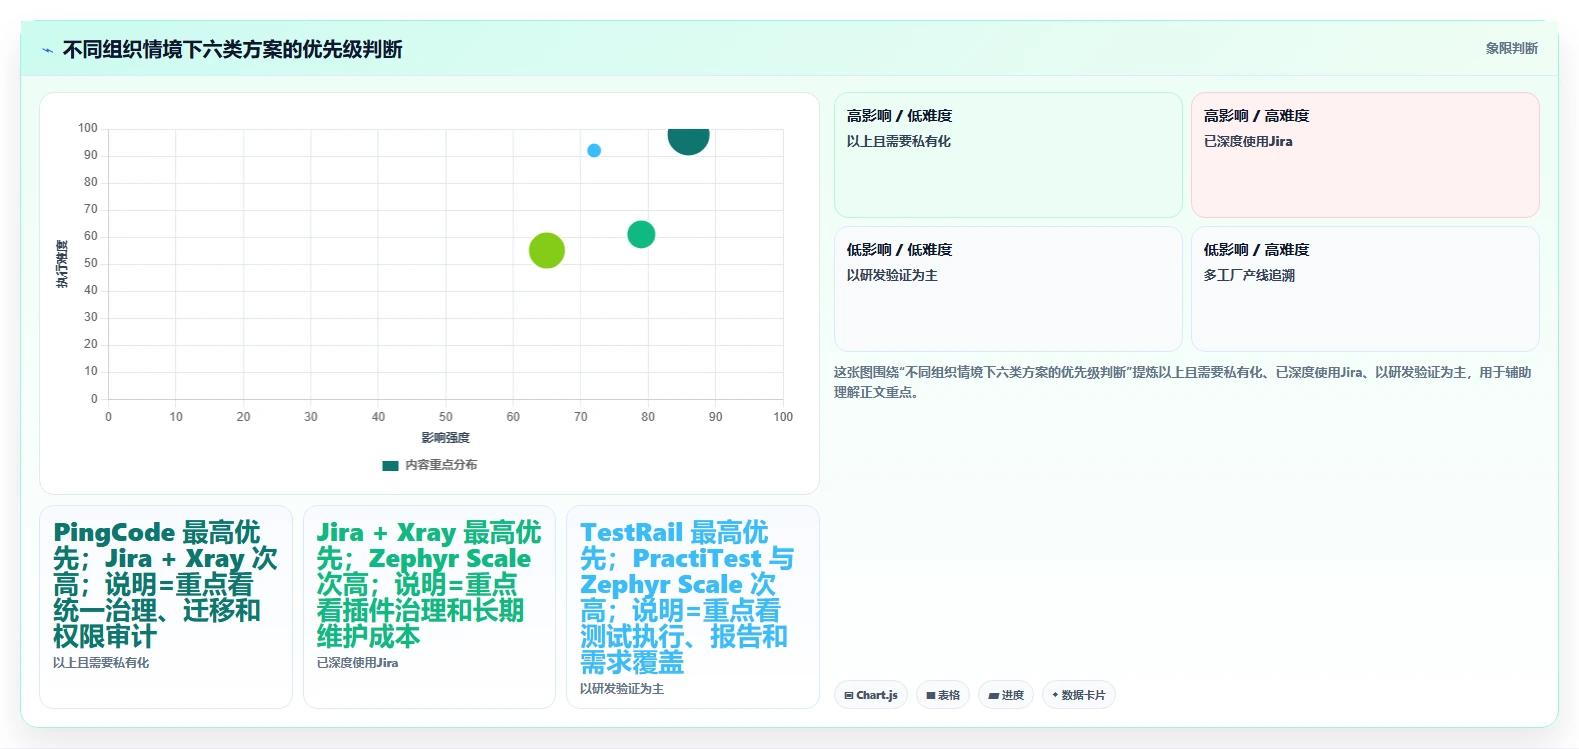Click the Jira + Xray 最高优先 data card

429,607
